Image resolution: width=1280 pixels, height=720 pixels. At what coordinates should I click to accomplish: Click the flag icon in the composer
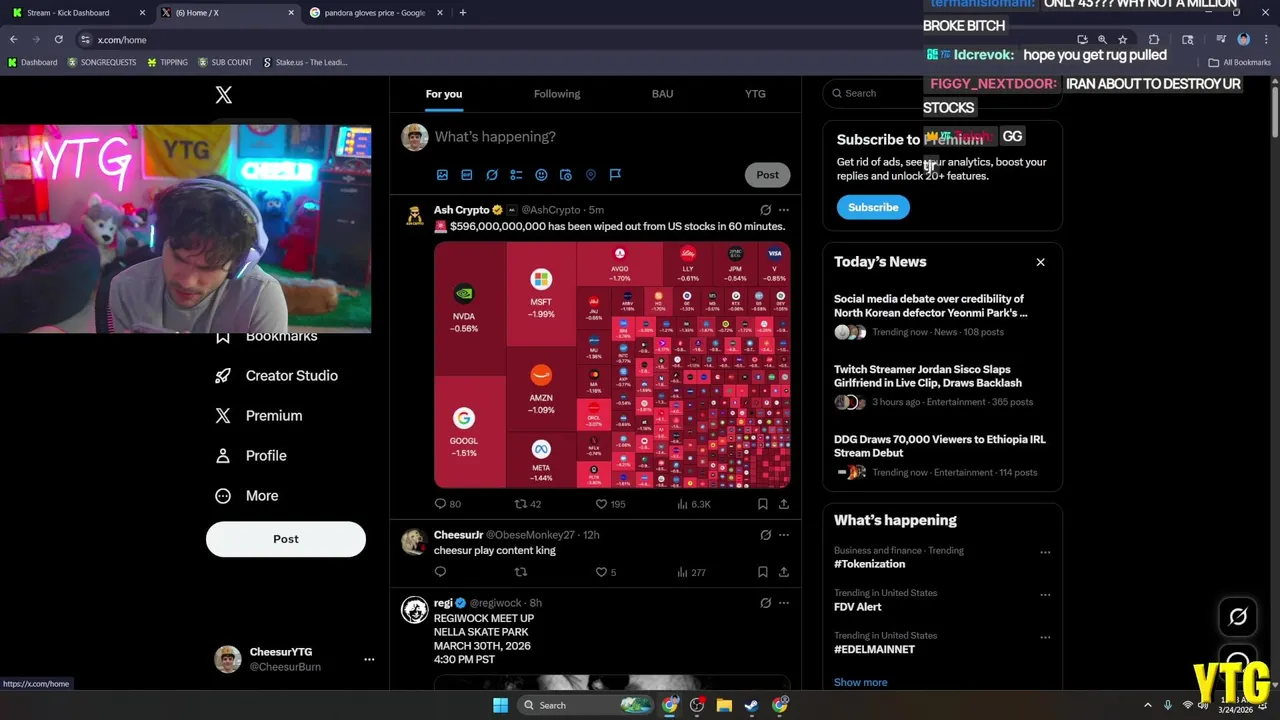click(x=615, y=175)
